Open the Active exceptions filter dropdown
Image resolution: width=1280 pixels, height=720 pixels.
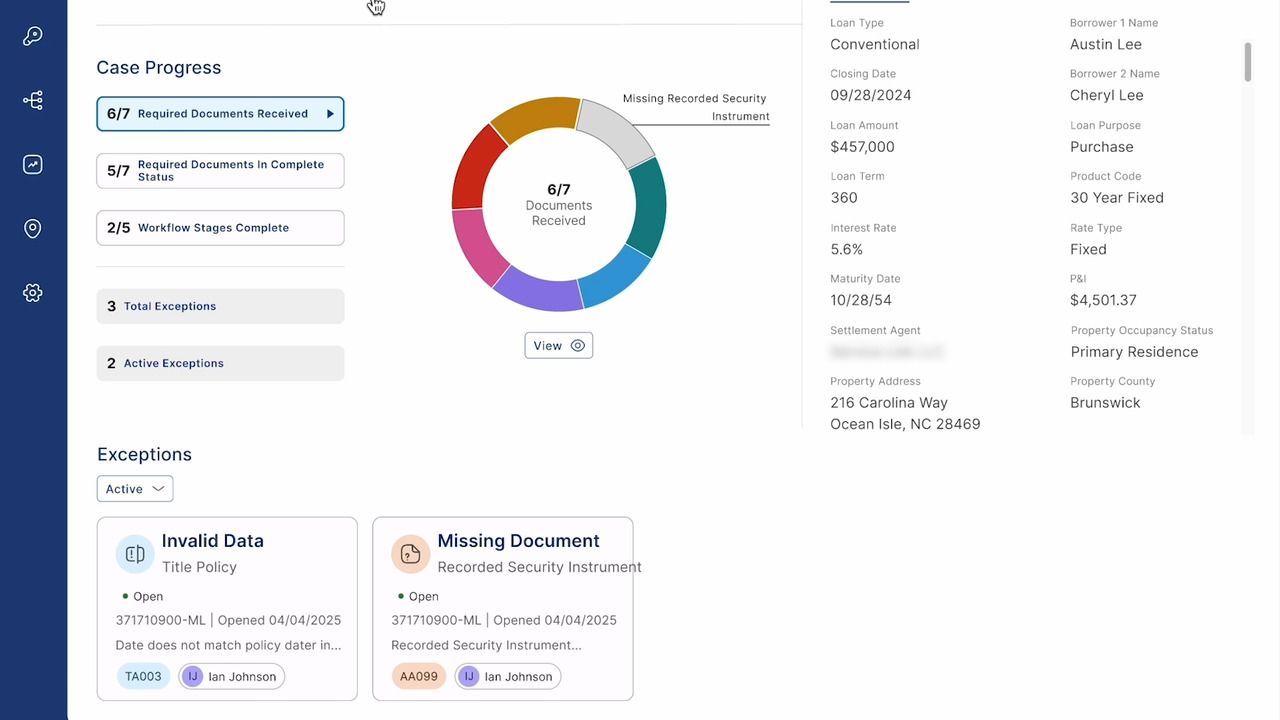(x=135, y=489)
